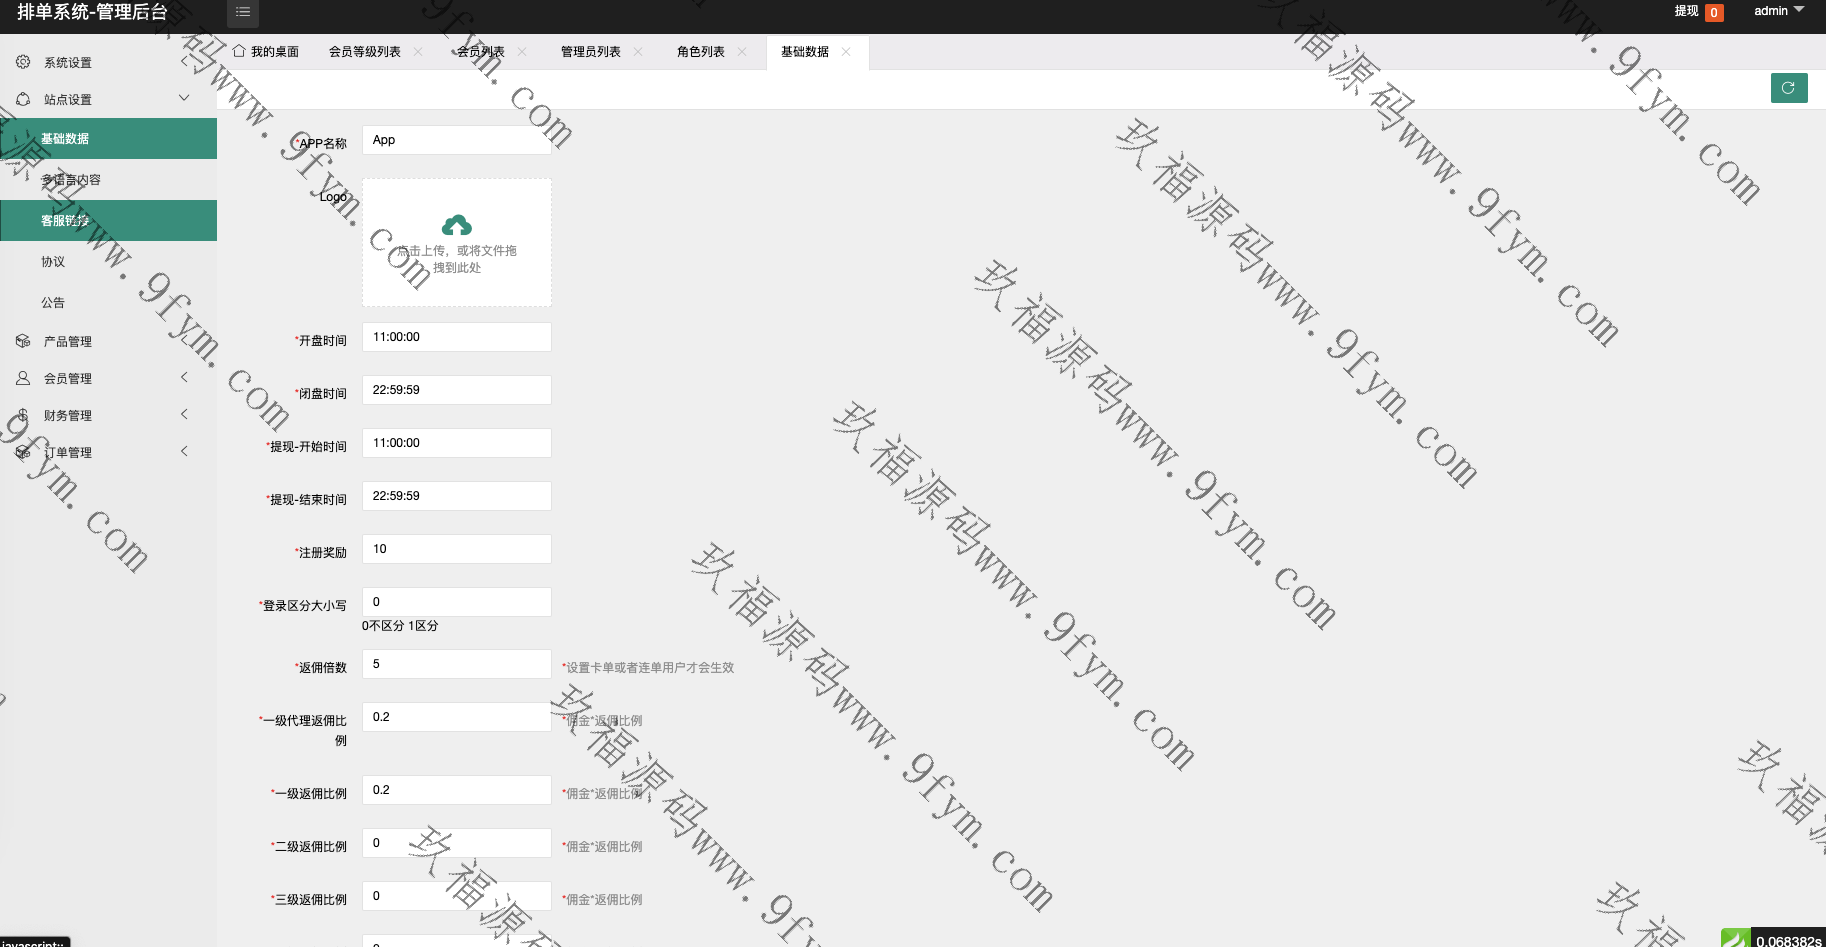Close the 基础数据 tab
Image resolution: width=1826 pixels, height=947 pixels.
point(846,52)
